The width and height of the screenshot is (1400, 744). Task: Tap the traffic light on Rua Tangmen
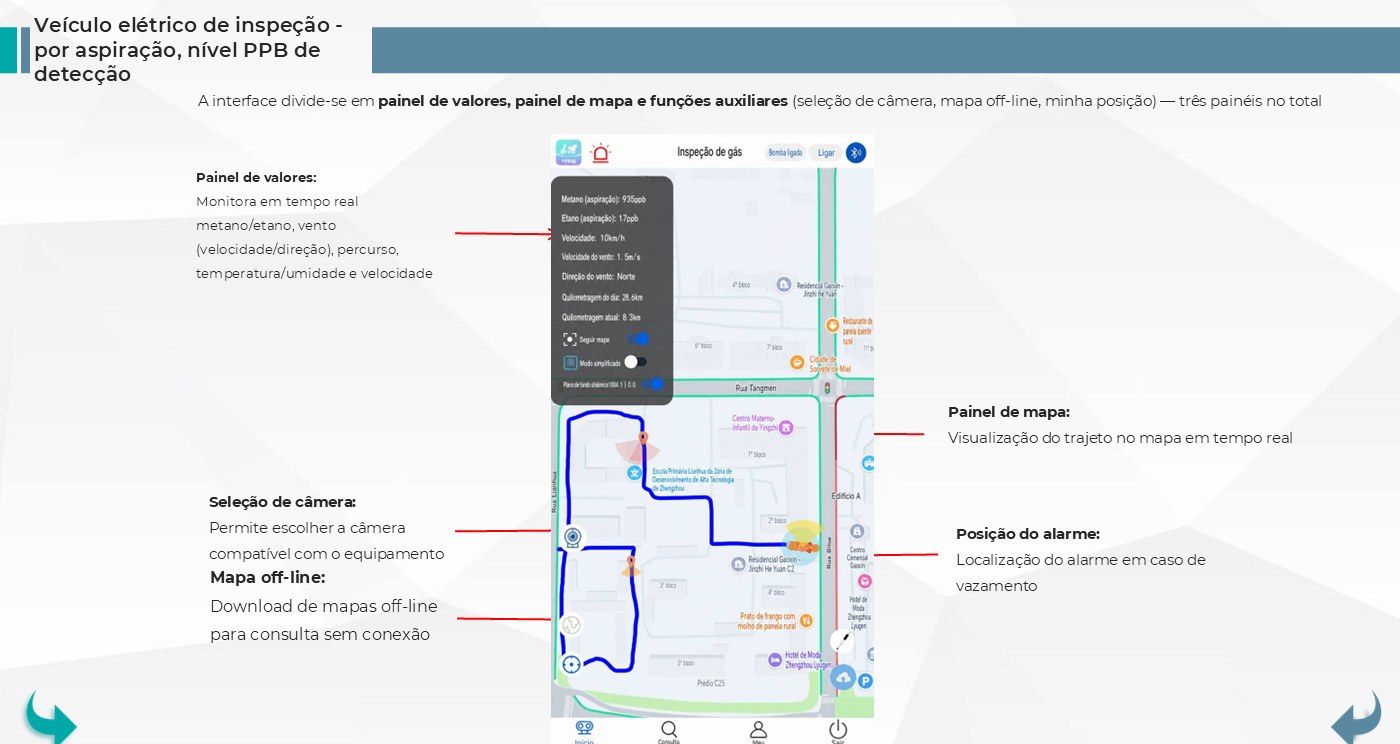click(x=826, y=388)
